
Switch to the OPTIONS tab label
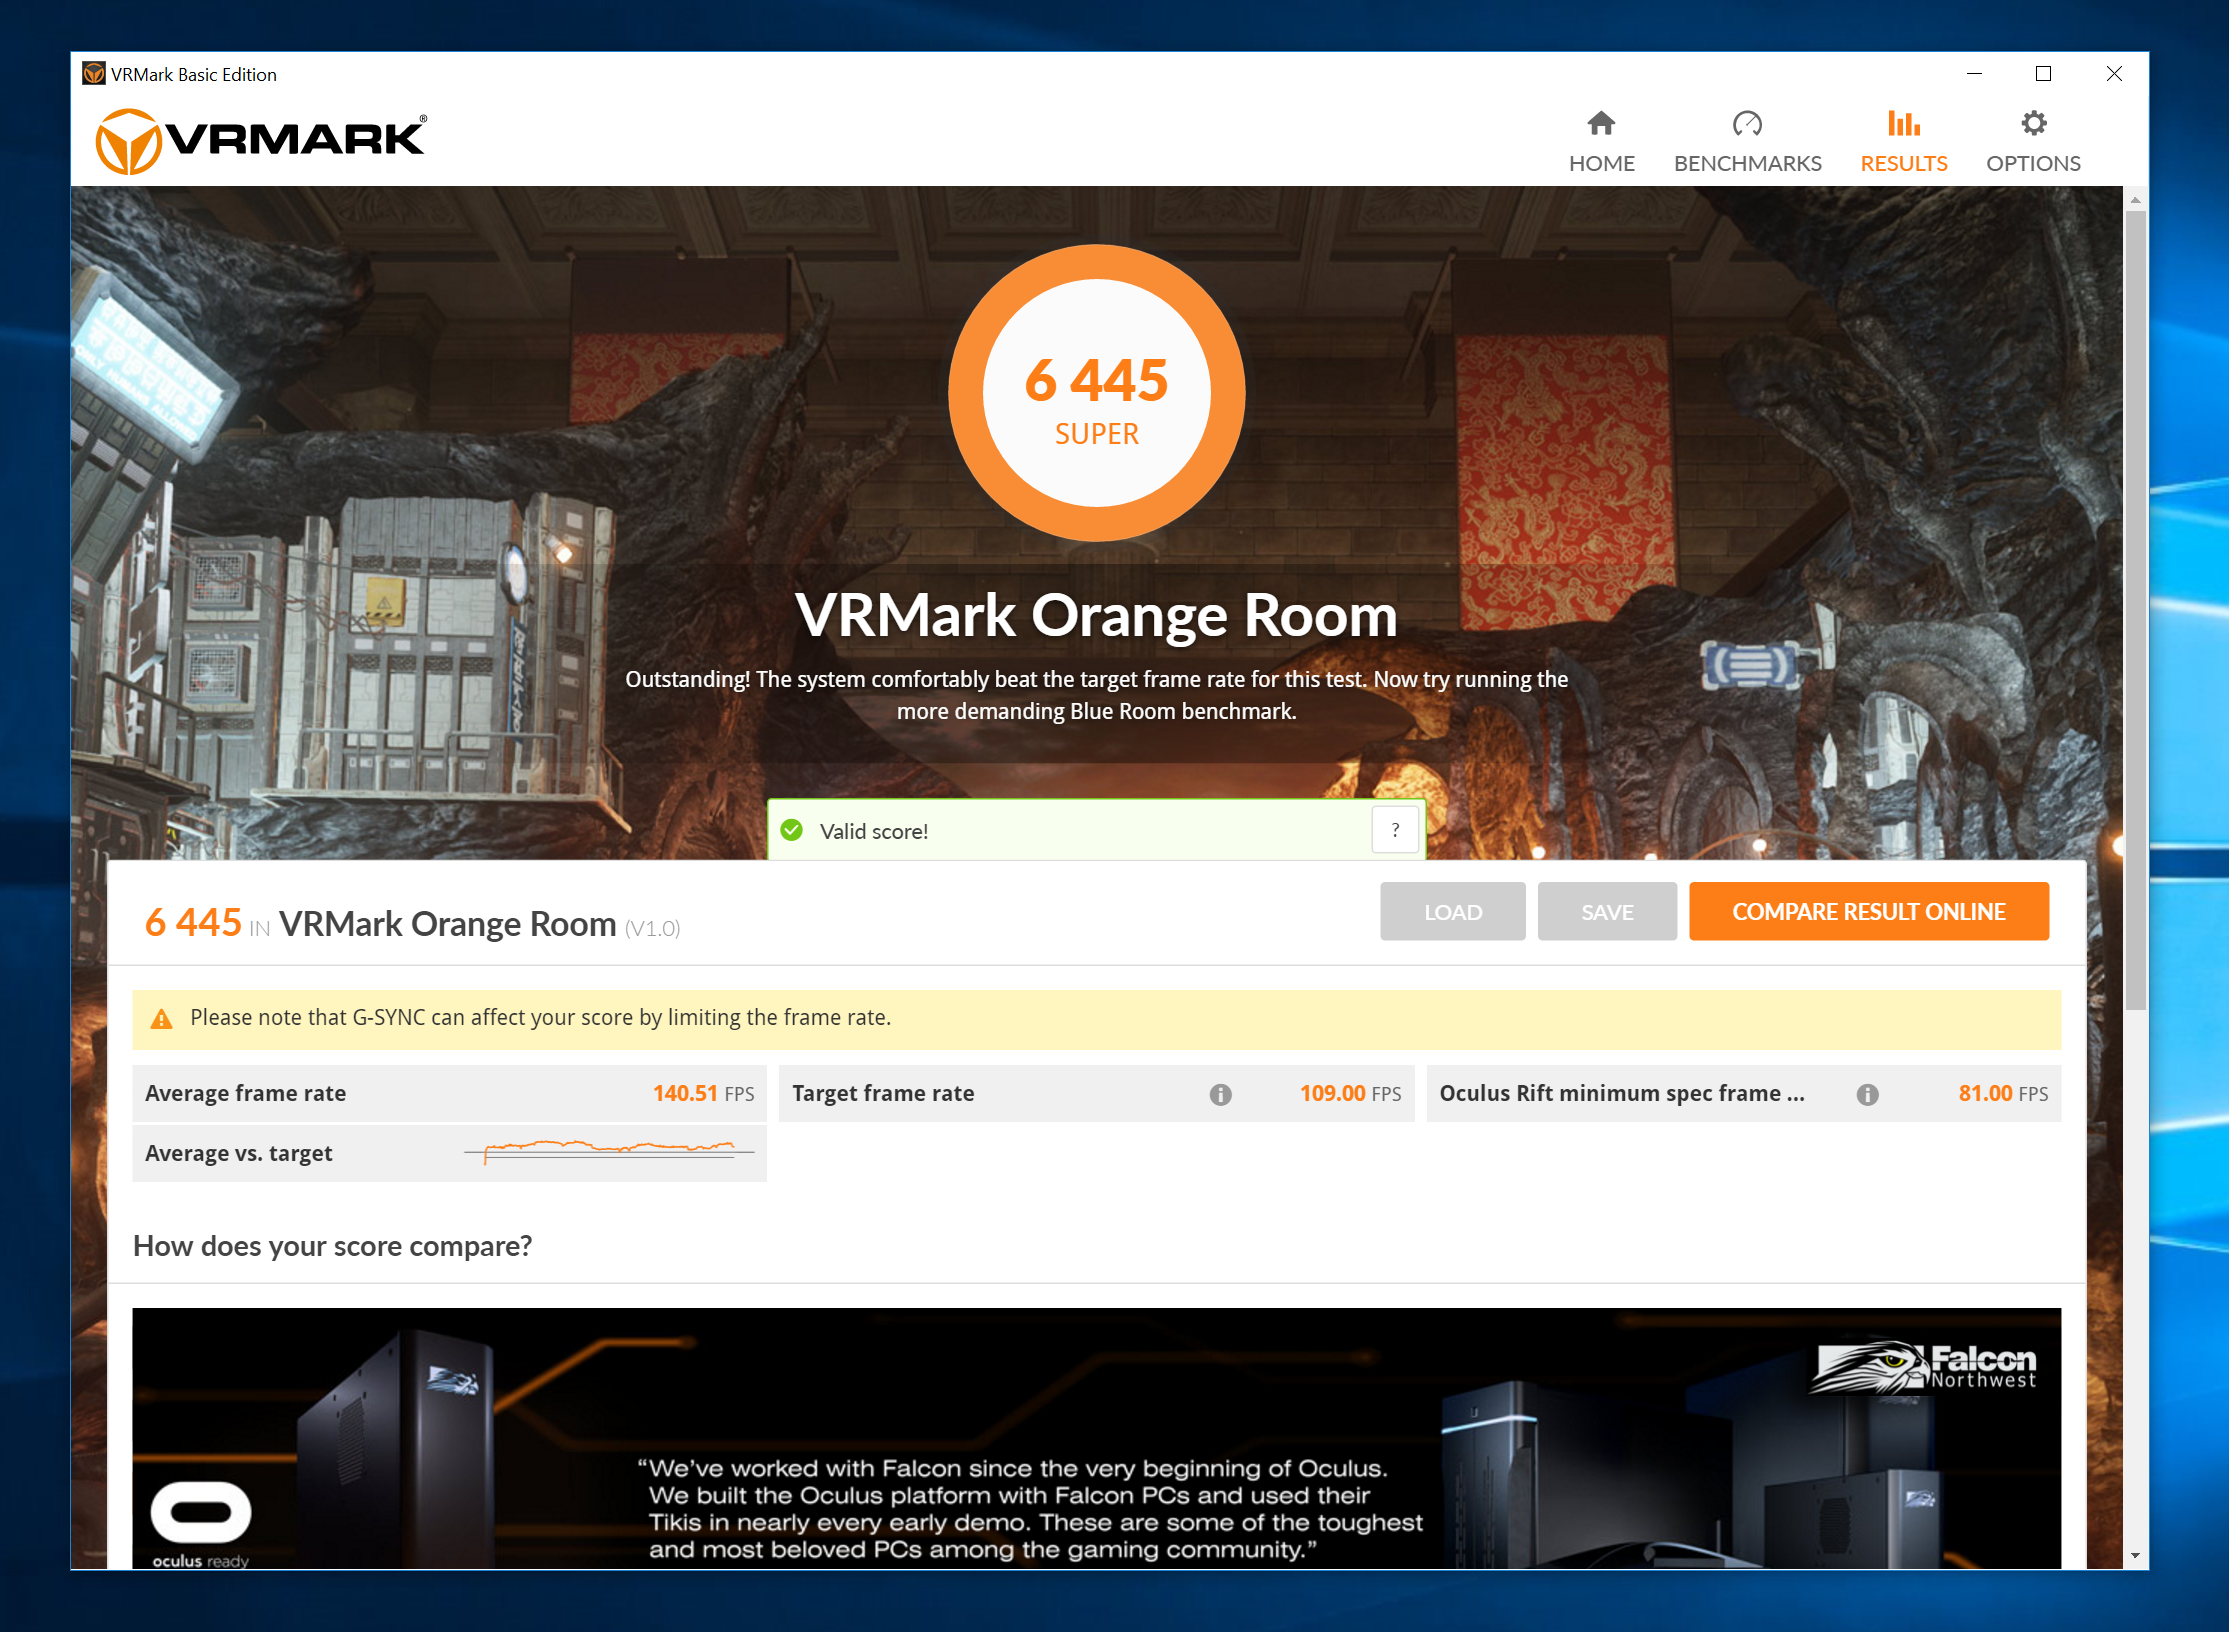click(2033, 163)
